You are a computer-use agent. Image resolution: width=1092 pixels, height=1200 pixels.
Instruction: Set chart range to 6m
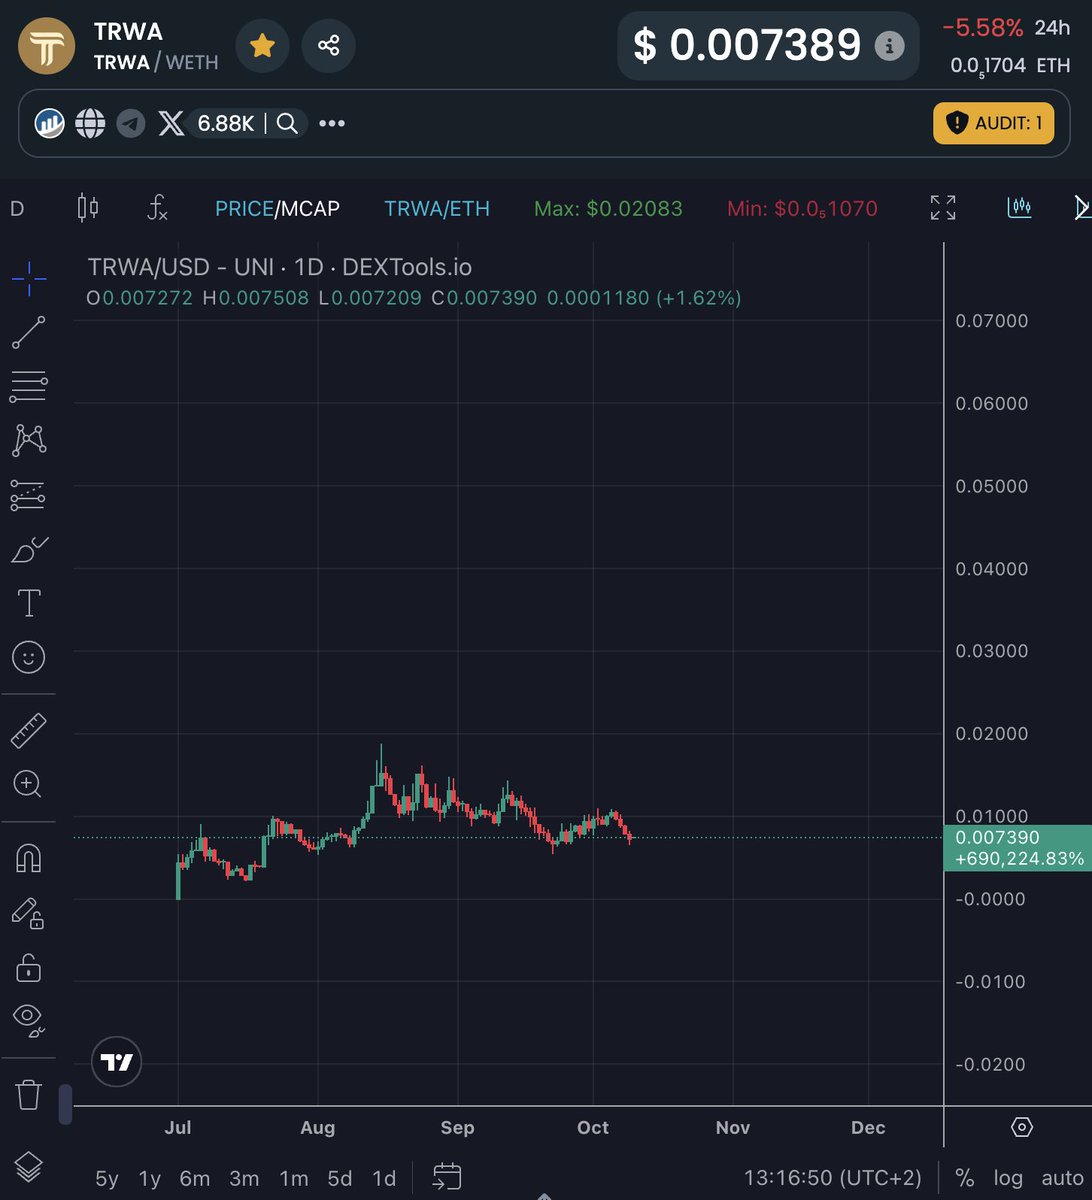(194, 1178)
